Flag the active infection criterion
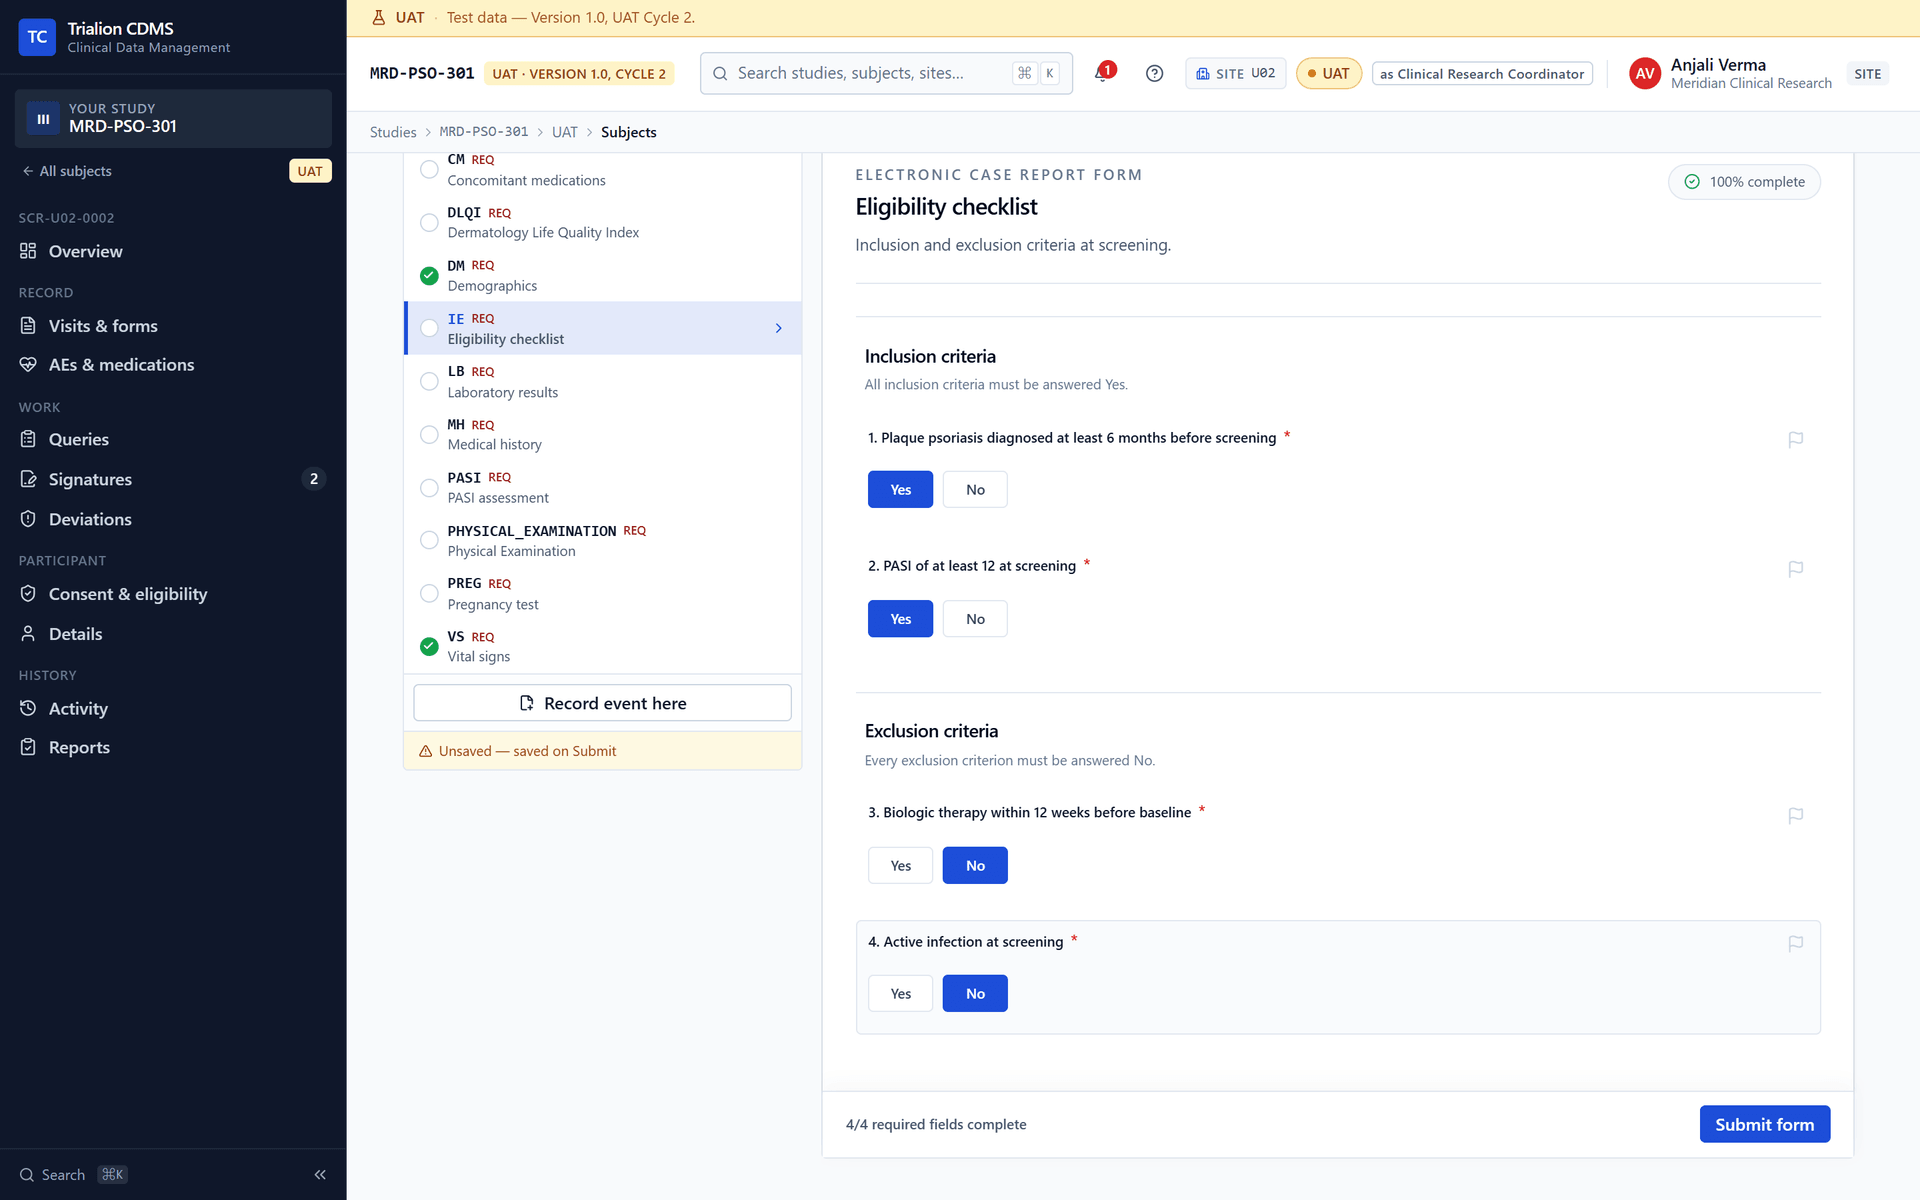 pyautogui.click(x=1795, y=943)
